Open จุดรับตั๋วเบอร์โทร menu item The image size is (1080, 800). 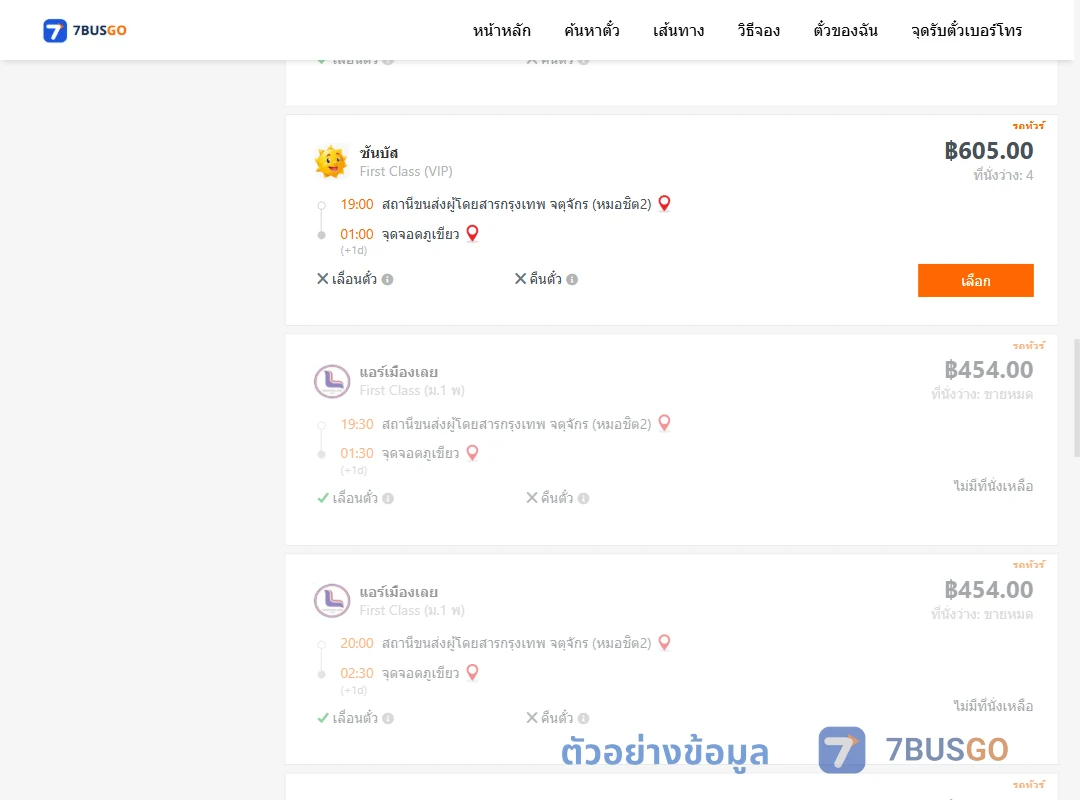pos(966,30)
